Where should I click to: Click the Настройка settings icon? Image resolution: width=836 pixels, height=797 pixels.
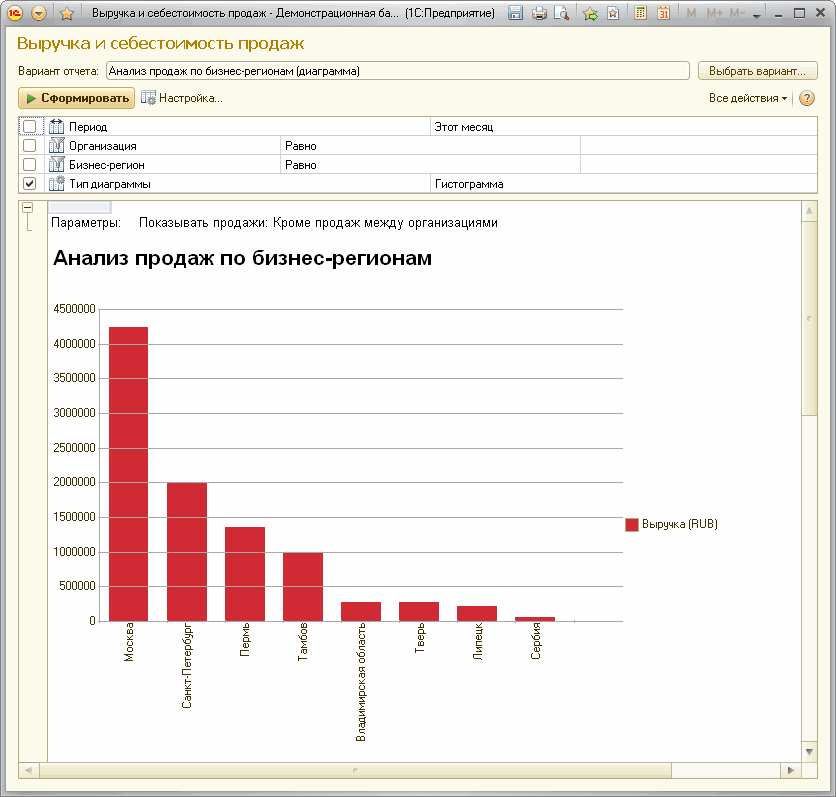149,98
